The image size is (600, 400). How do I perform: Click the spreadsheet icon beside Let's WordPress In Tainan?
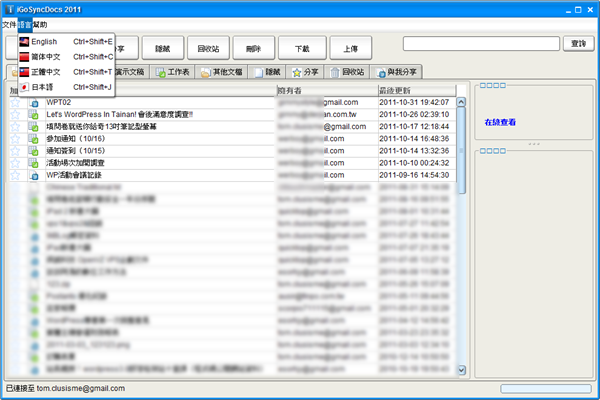[33, 114]
